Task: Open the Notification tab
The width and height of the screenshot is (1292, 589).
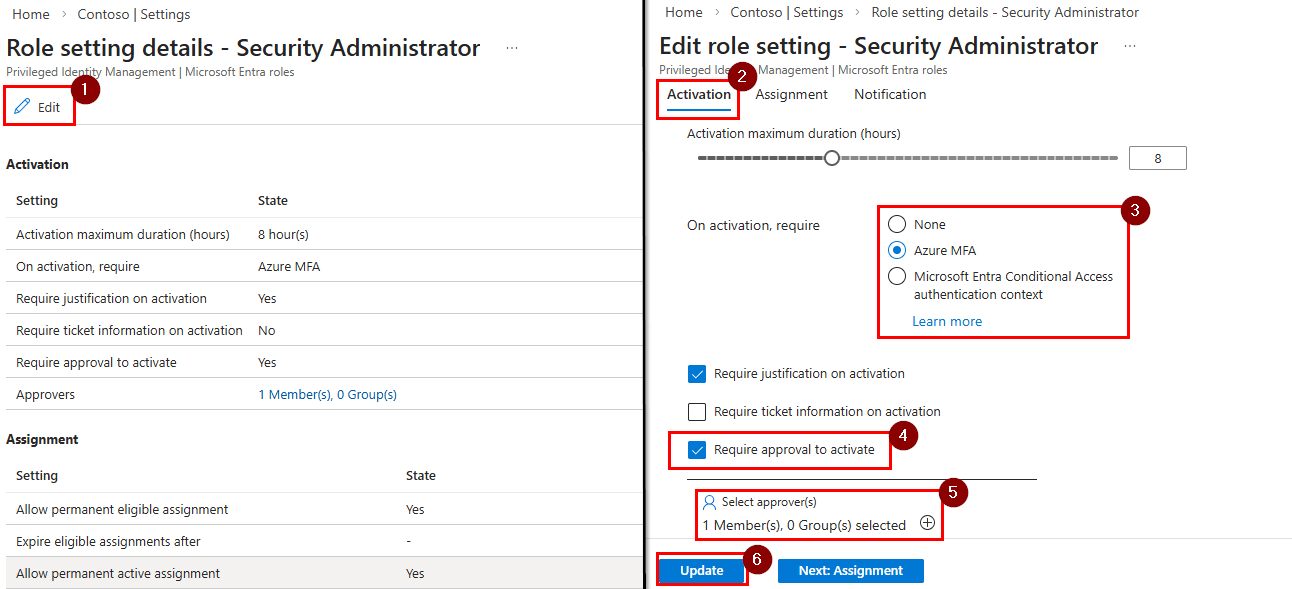Action: point(888,94)
